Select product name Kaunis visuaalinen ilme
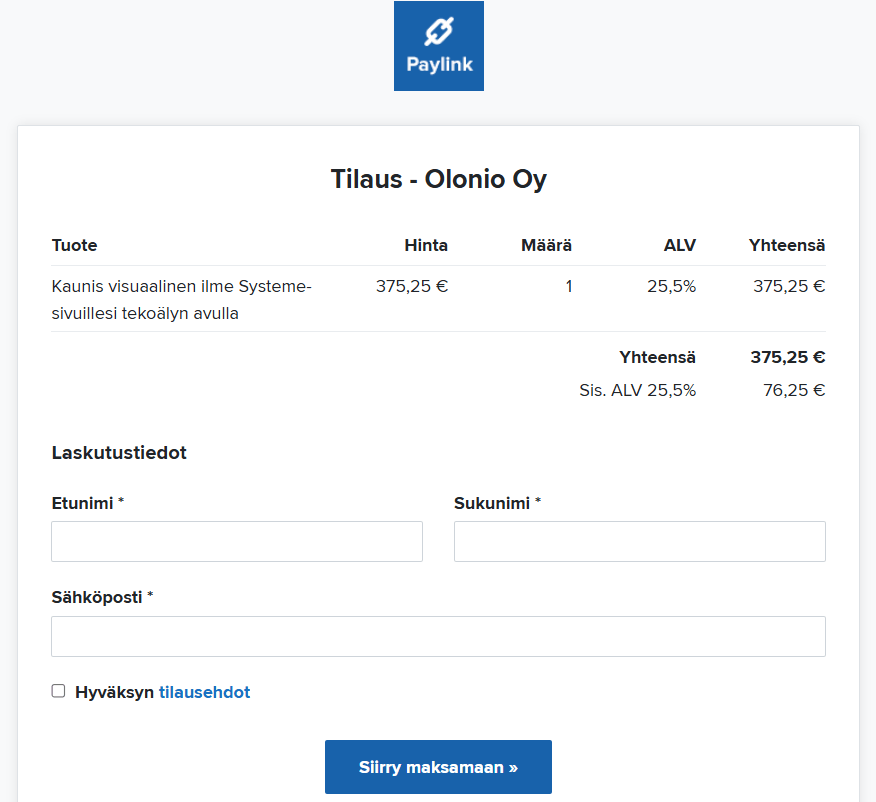This screenshot has width=876, height=802. [182, 300]
